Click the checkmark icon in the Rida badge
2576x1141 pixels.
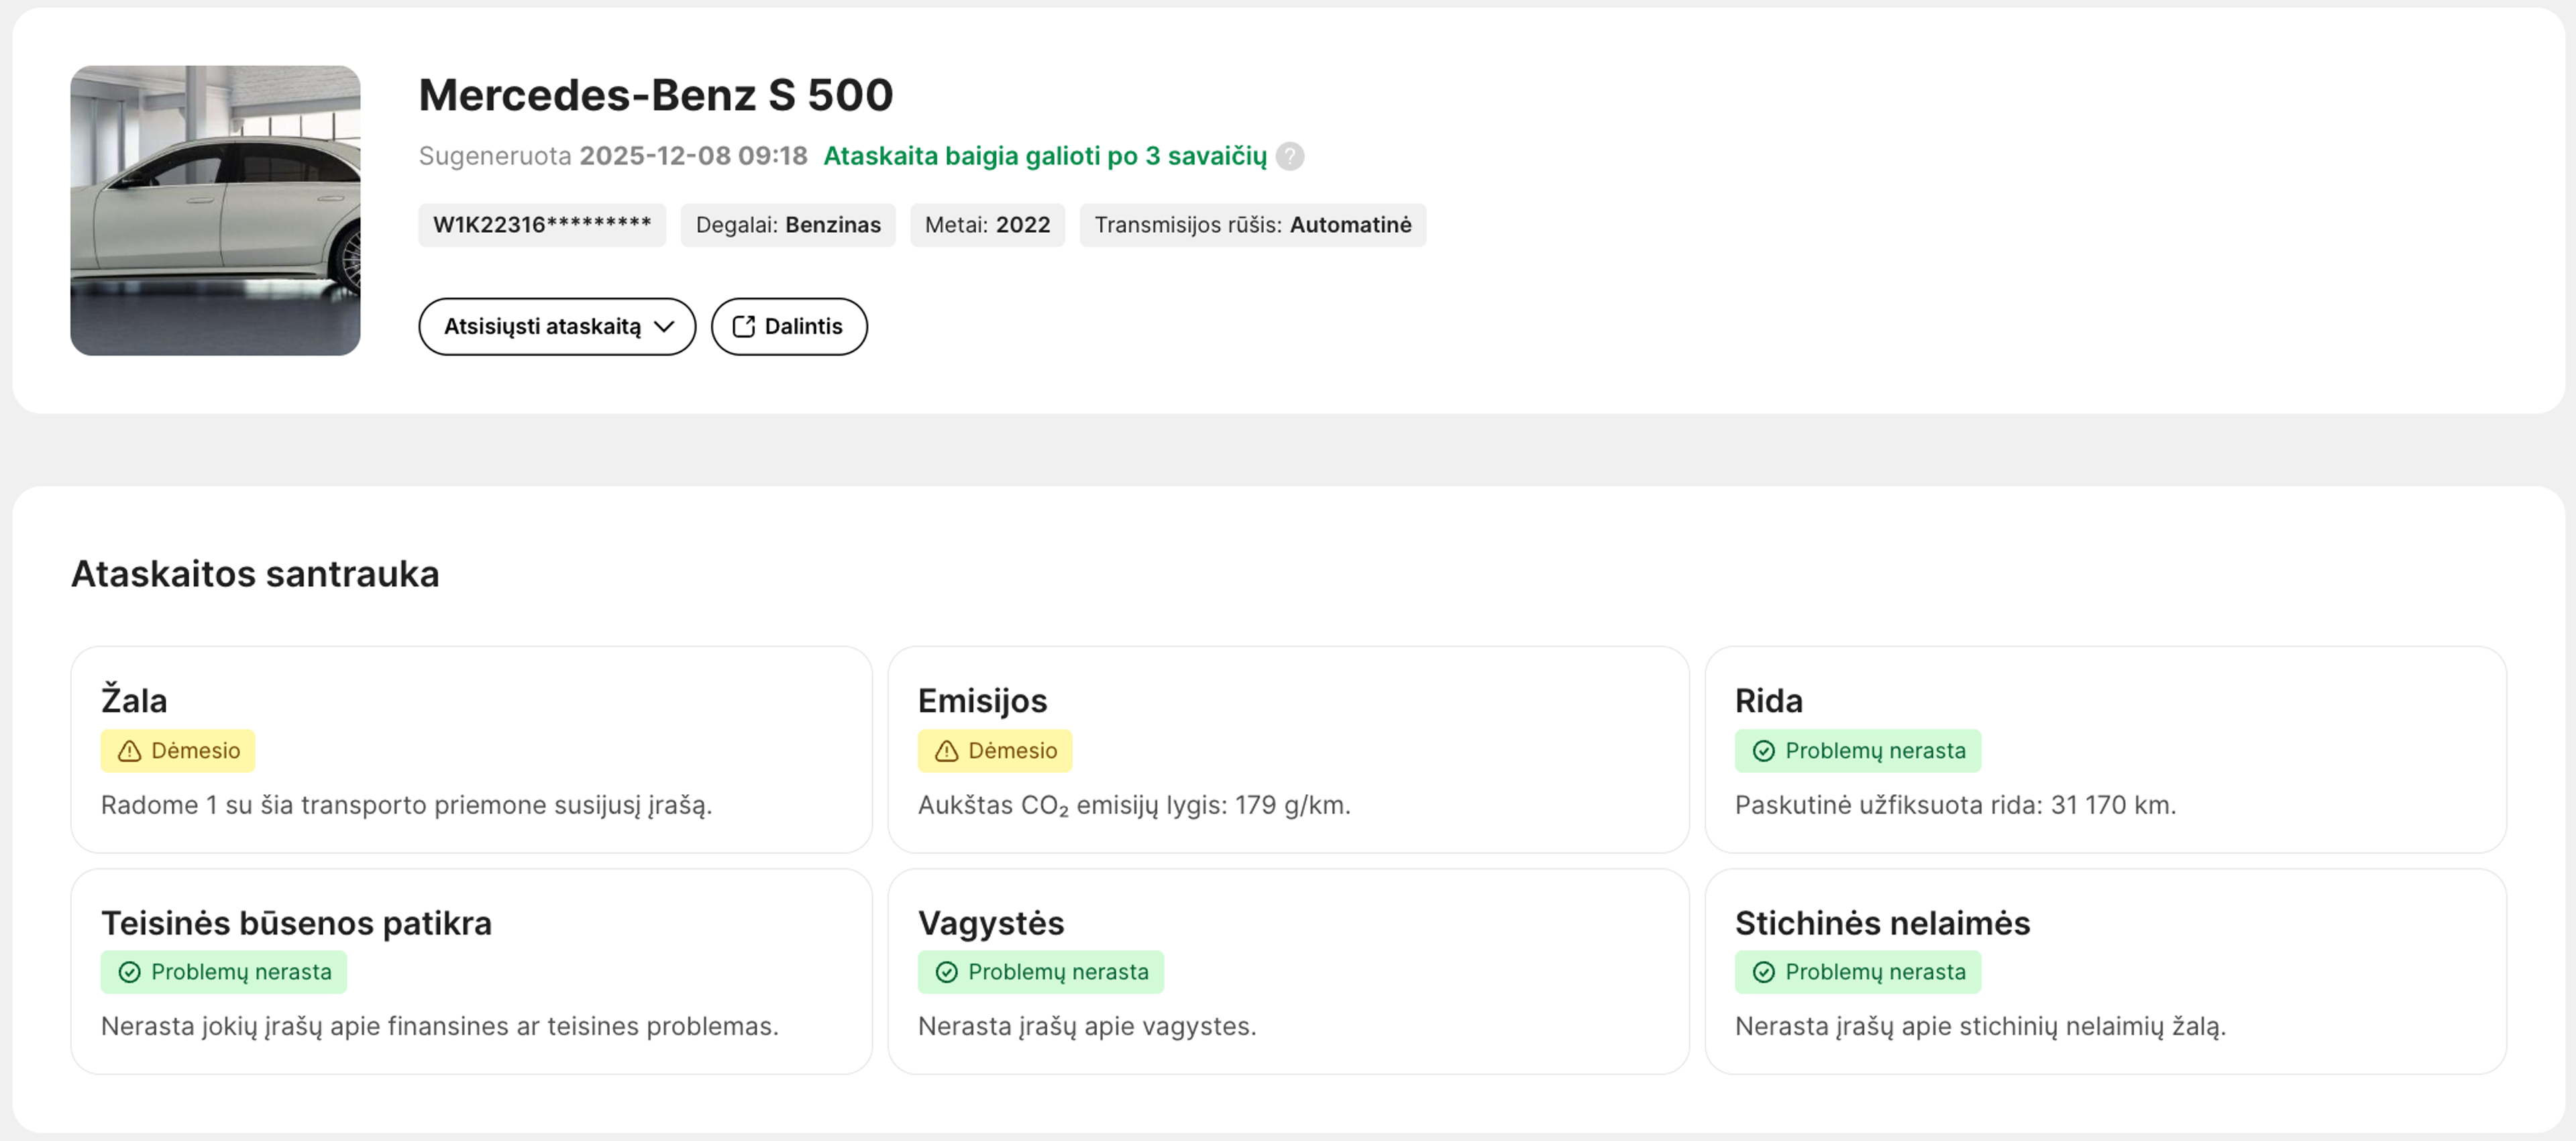(x=1763, y=750)
